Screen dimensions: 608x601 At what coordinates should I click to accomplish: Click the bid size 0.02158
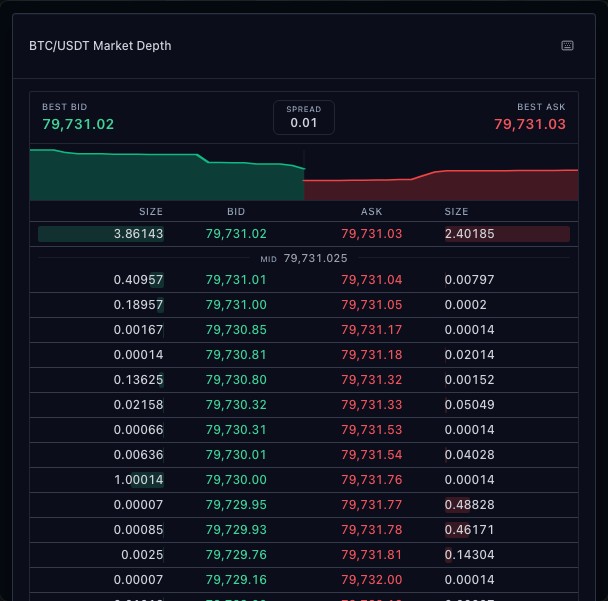coord(138,405)
